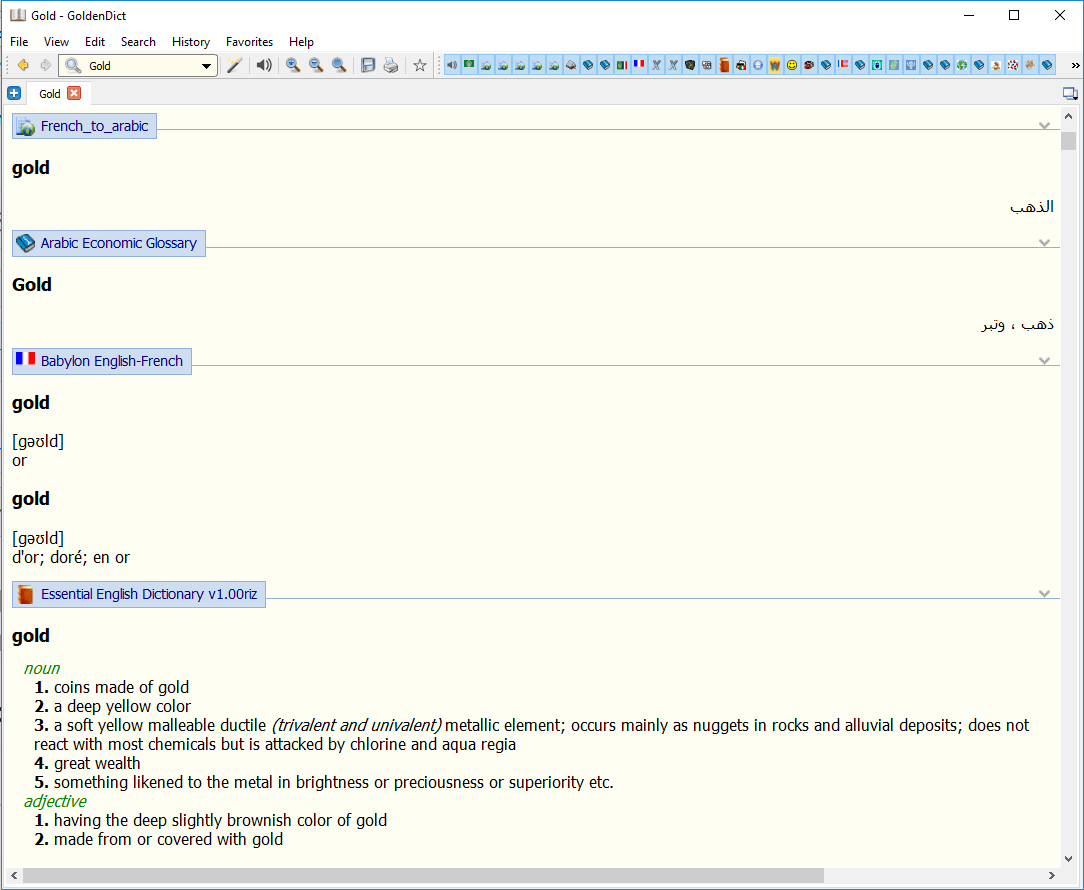Toggle the French_to_arabic dictionary in the dictionary bar
The width and height of the screenshot is (1084, 890).
(x=486, y=64)
